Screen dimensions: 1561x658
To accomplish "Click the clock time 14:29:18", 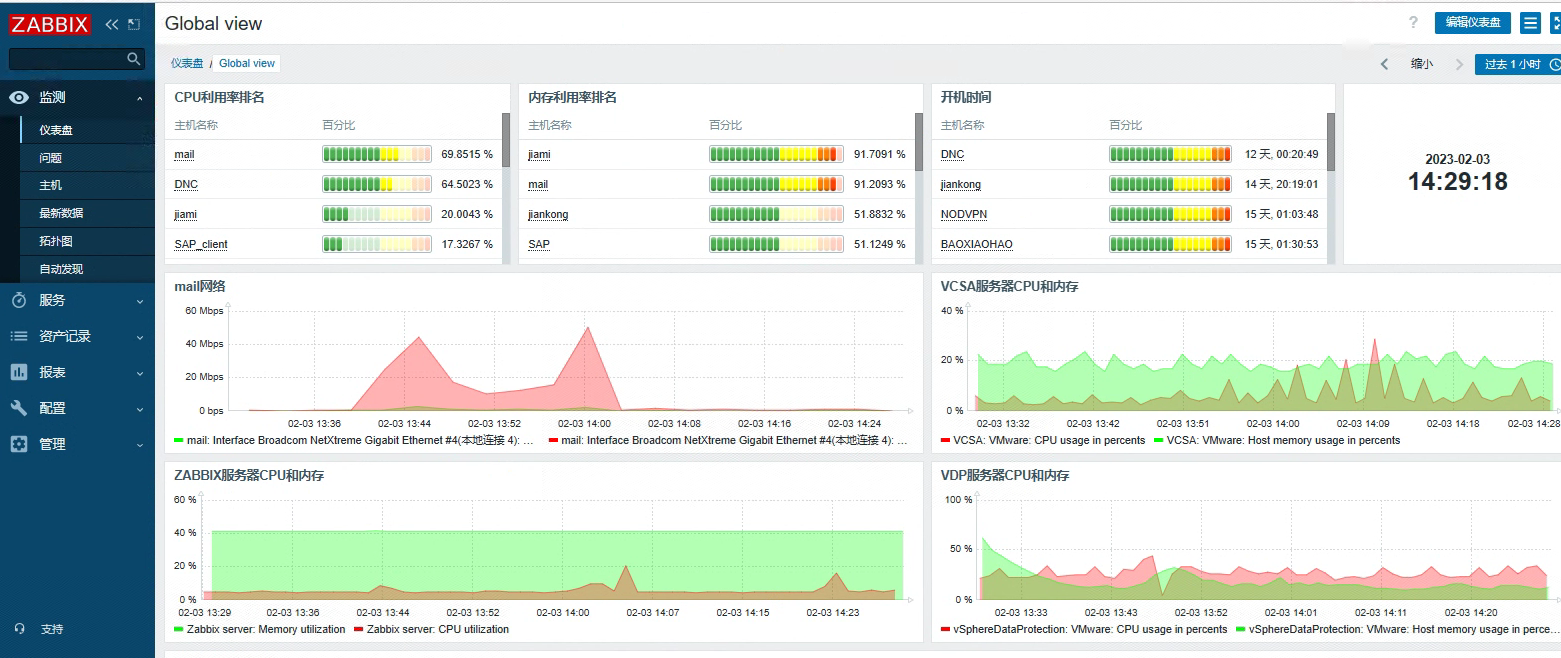I will tap(1457, 182).
